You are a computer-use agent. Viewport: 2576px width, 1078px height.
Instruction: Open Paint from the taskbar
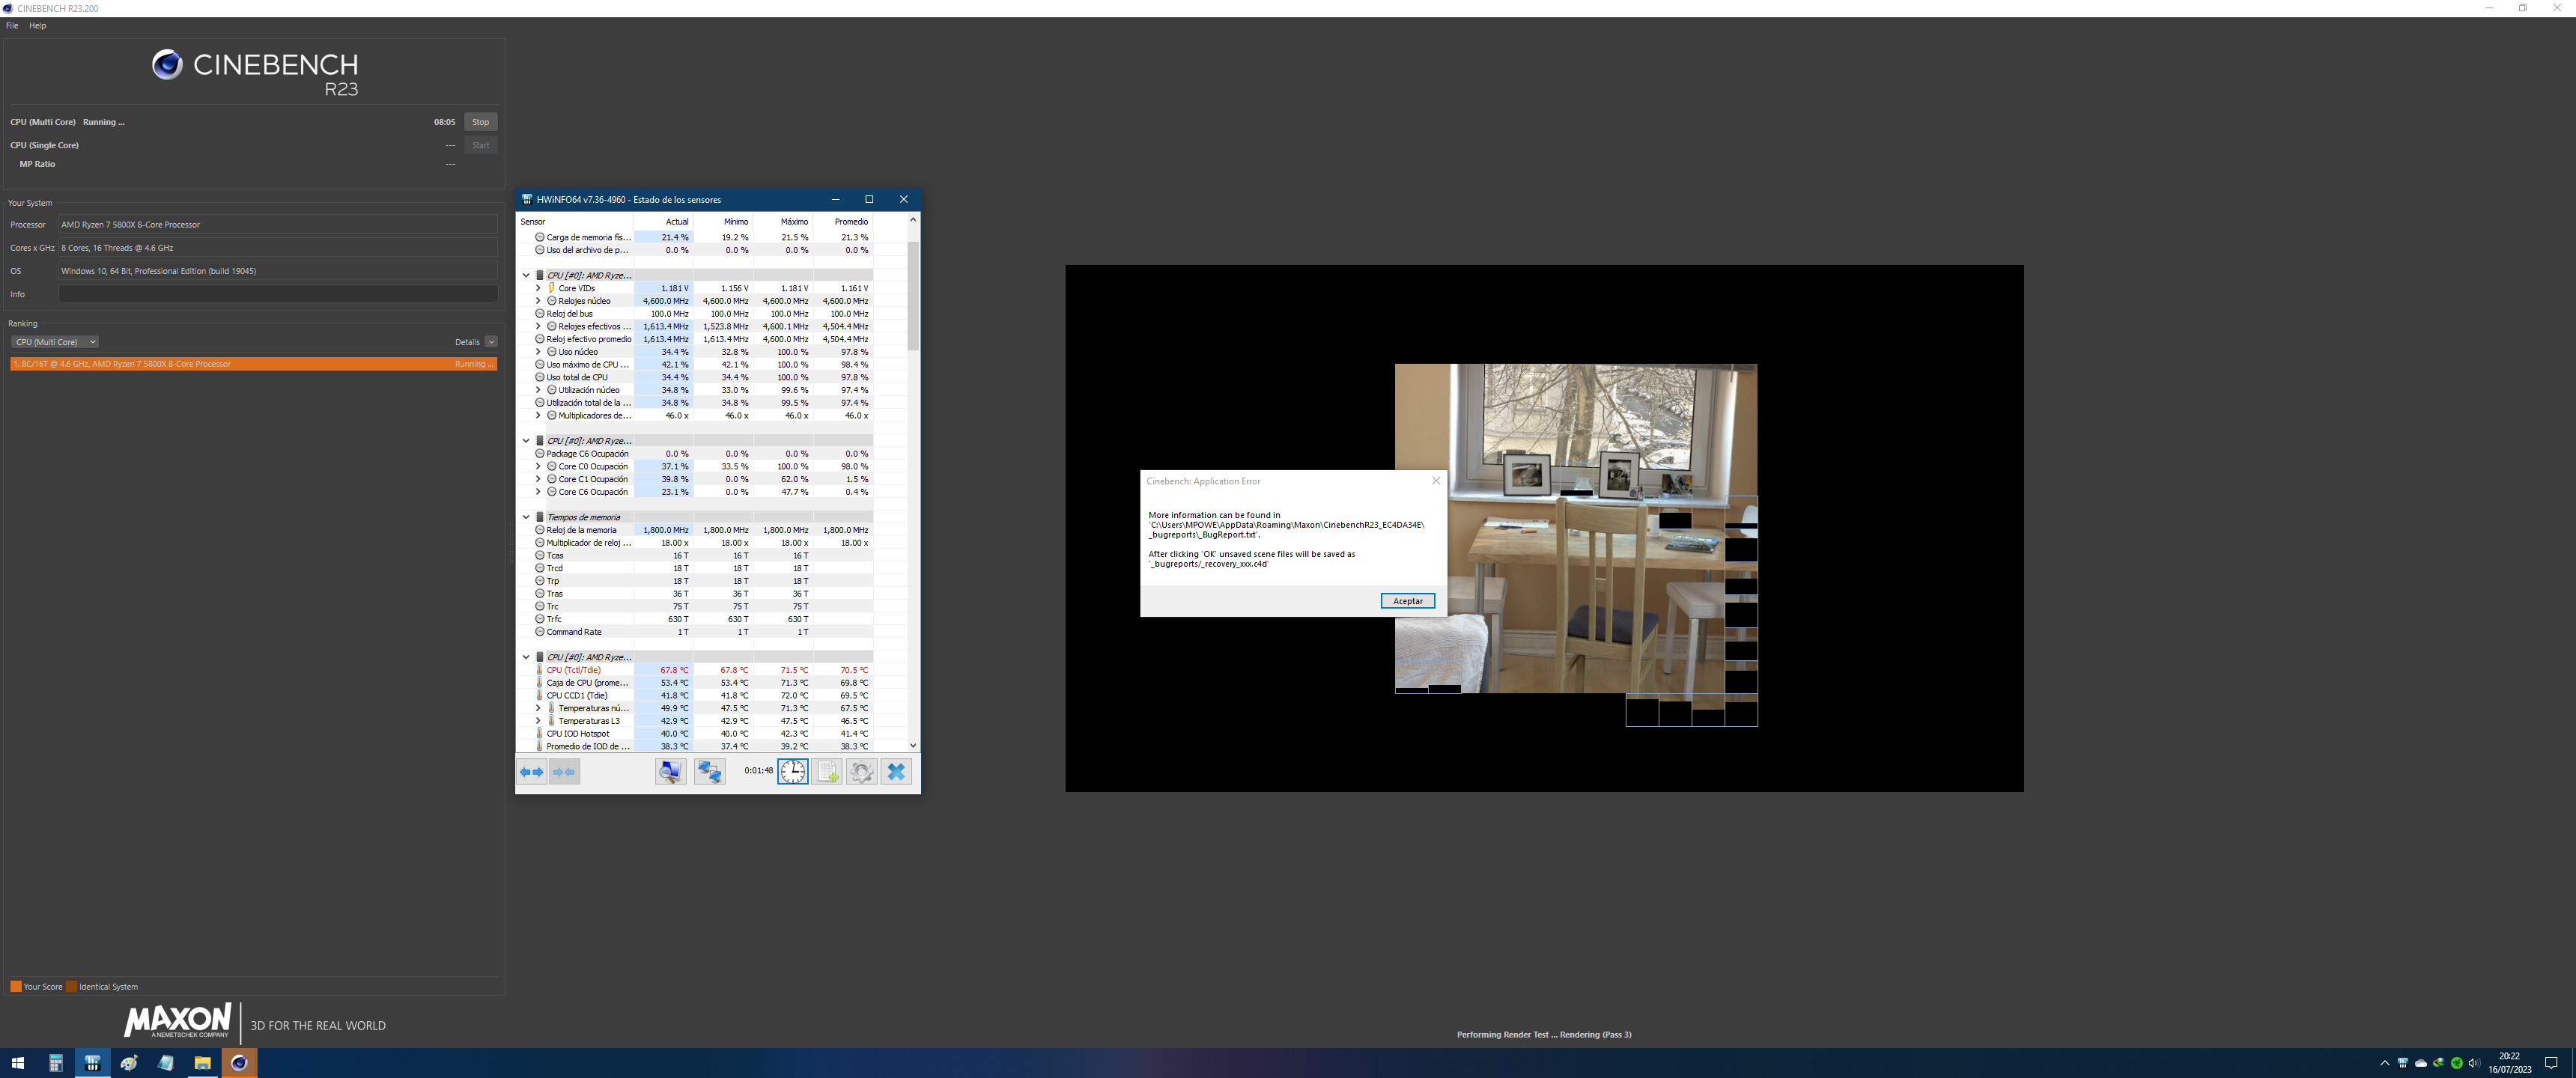[x=129, y=1063]
